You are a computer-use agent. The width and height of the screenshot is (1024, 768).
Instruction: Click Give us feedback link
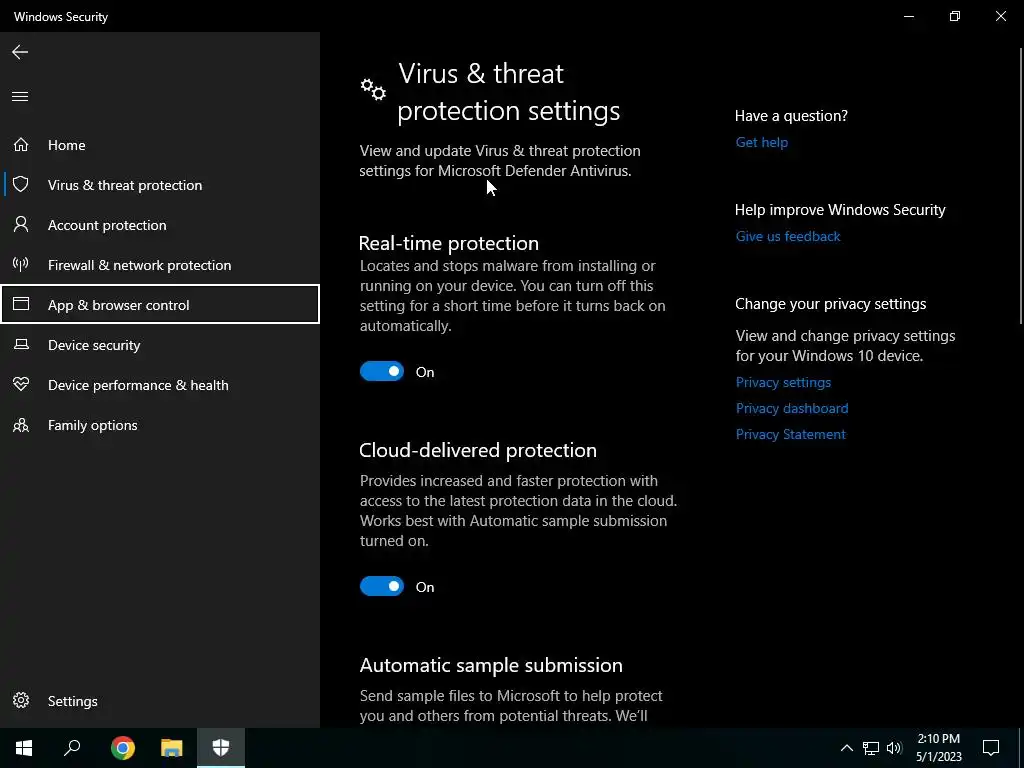pyautogui.click(x=788, y=236)
